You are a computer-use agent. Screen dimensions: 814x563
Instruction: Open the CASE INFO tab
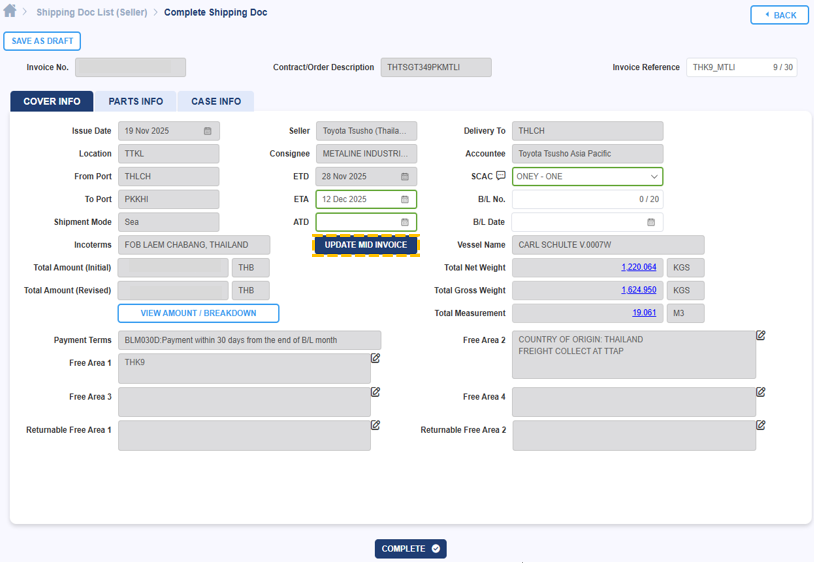(216, 102)
